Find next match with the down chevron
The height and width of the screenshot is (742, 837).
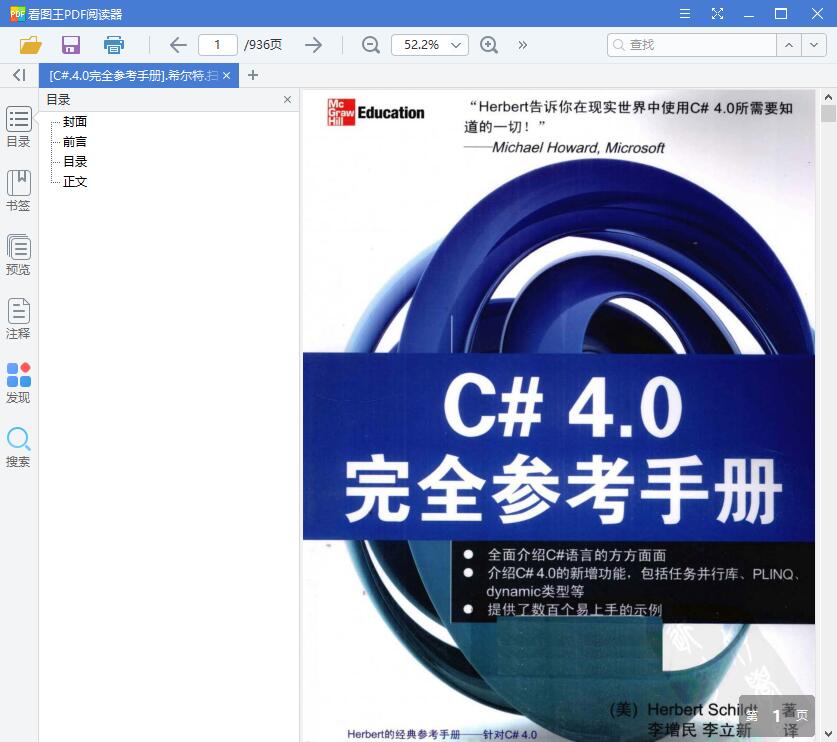tap(814, 45)
